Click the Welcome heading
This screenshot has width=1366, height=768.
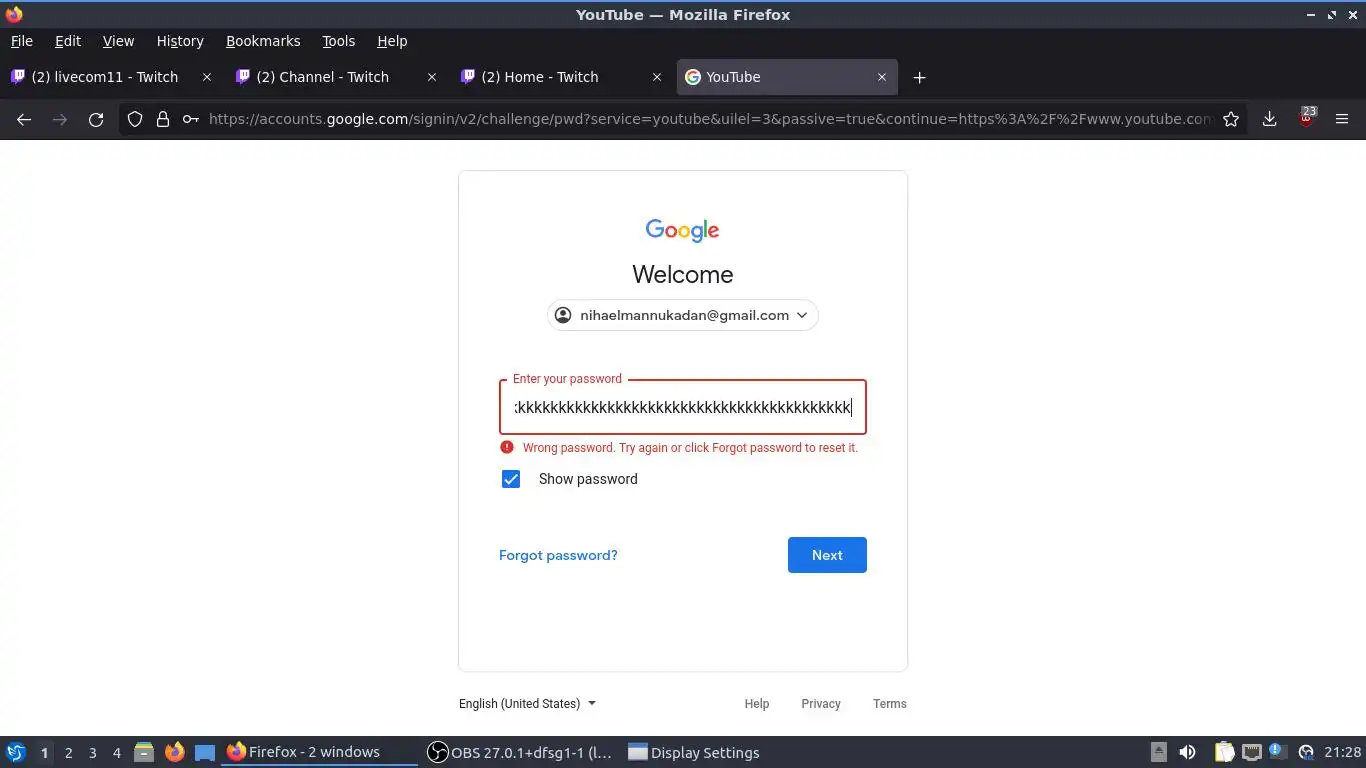click(x=683, y=274)
